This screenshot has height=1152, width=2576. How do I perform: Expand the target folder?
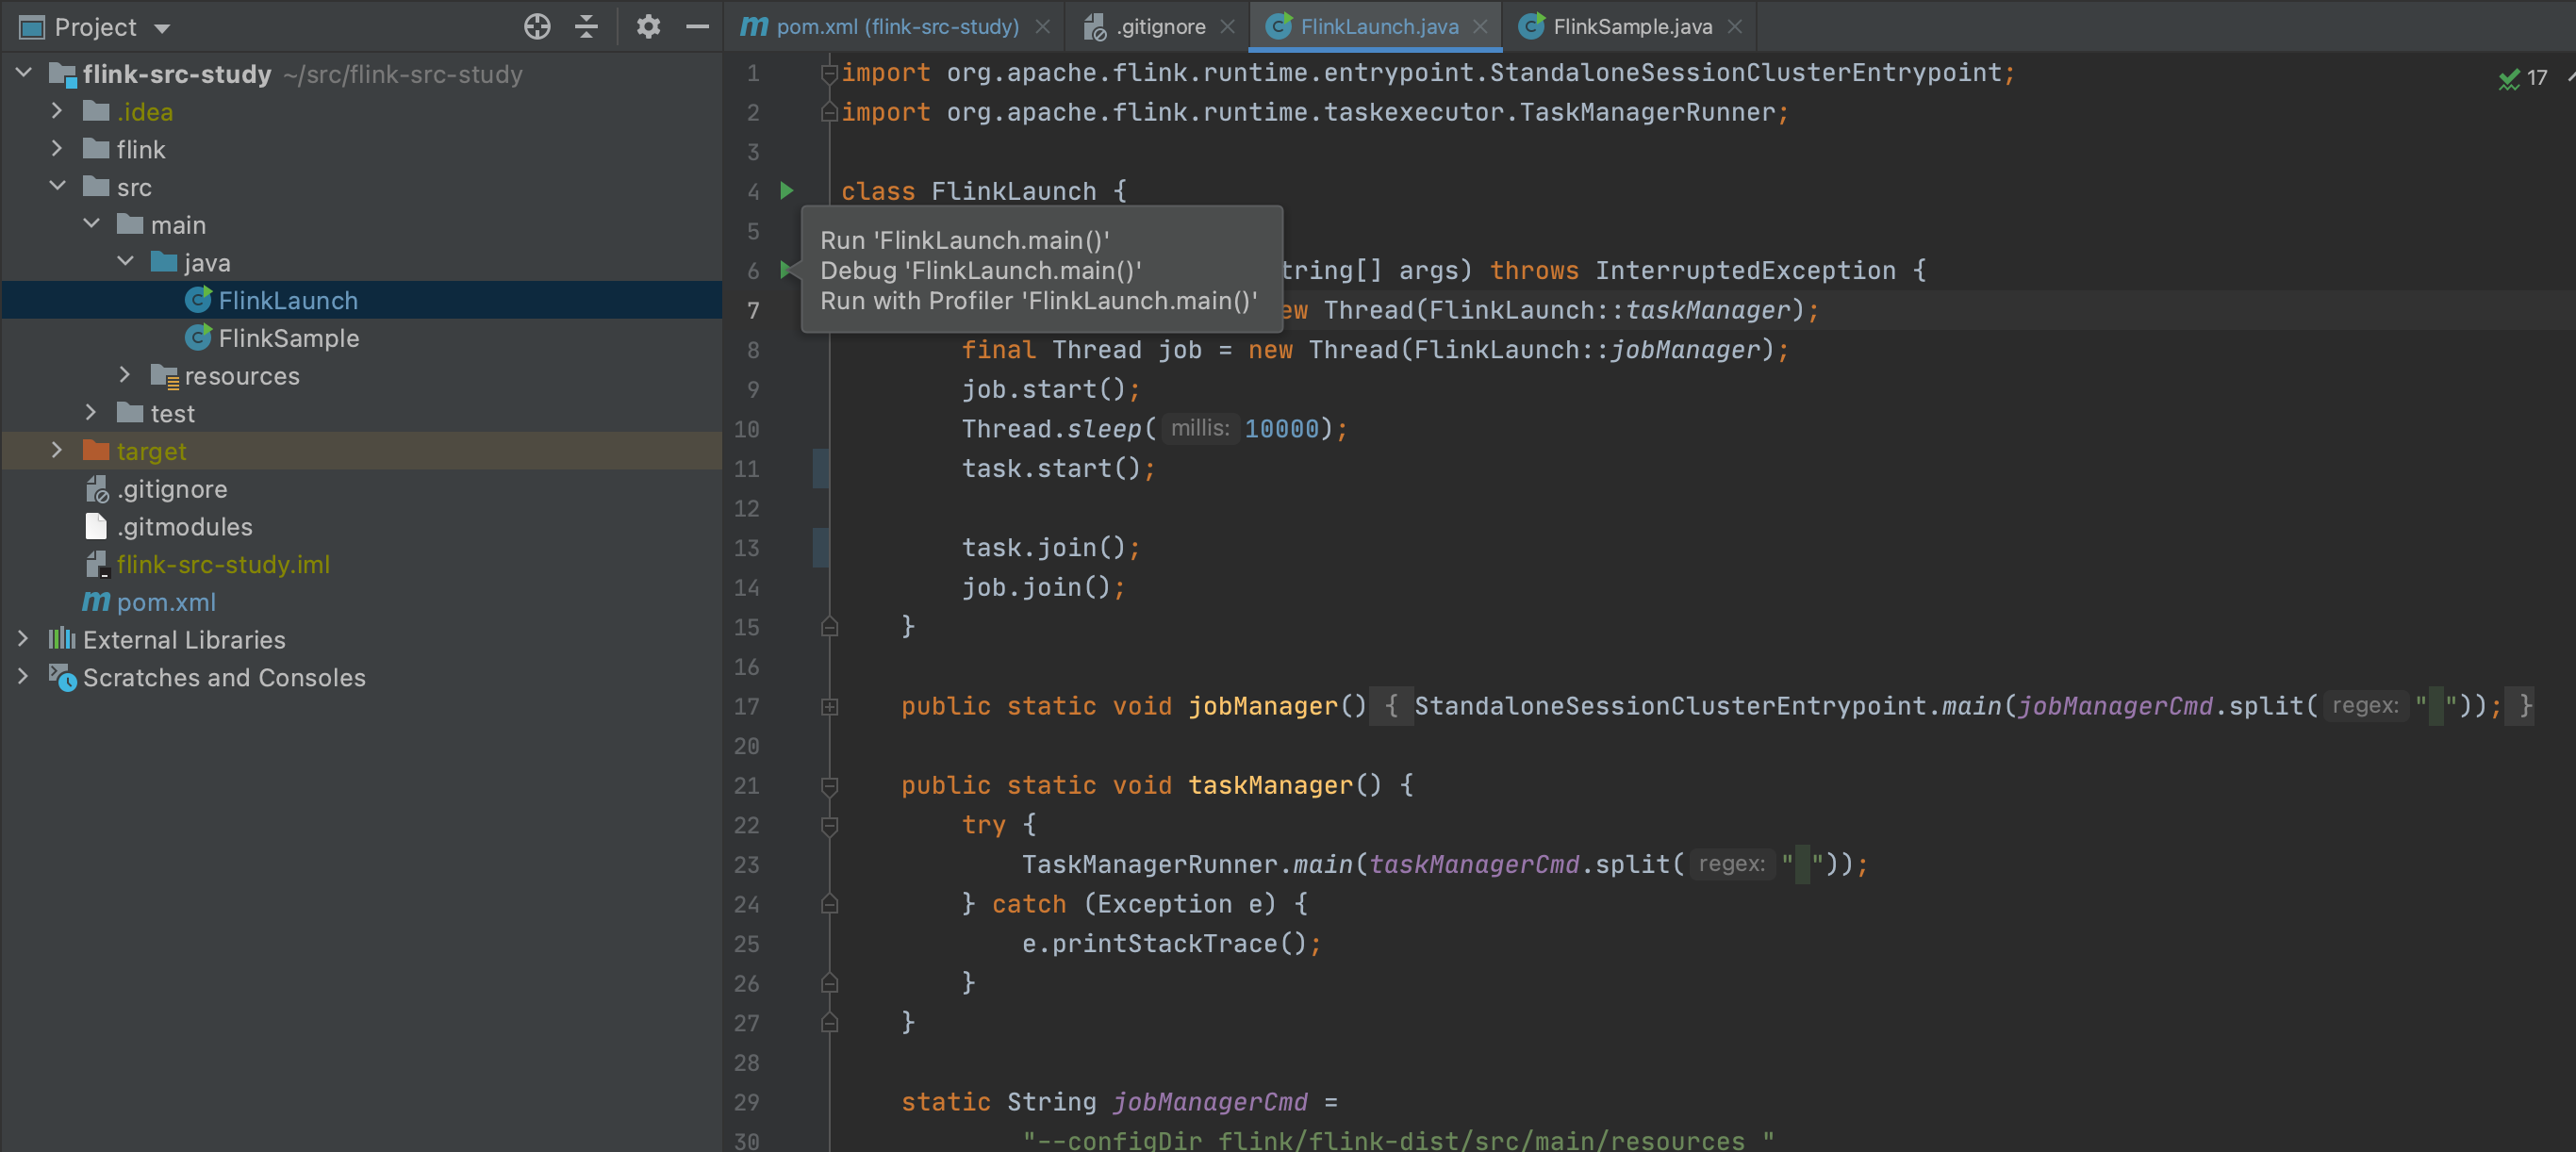[x=57, y=451]
